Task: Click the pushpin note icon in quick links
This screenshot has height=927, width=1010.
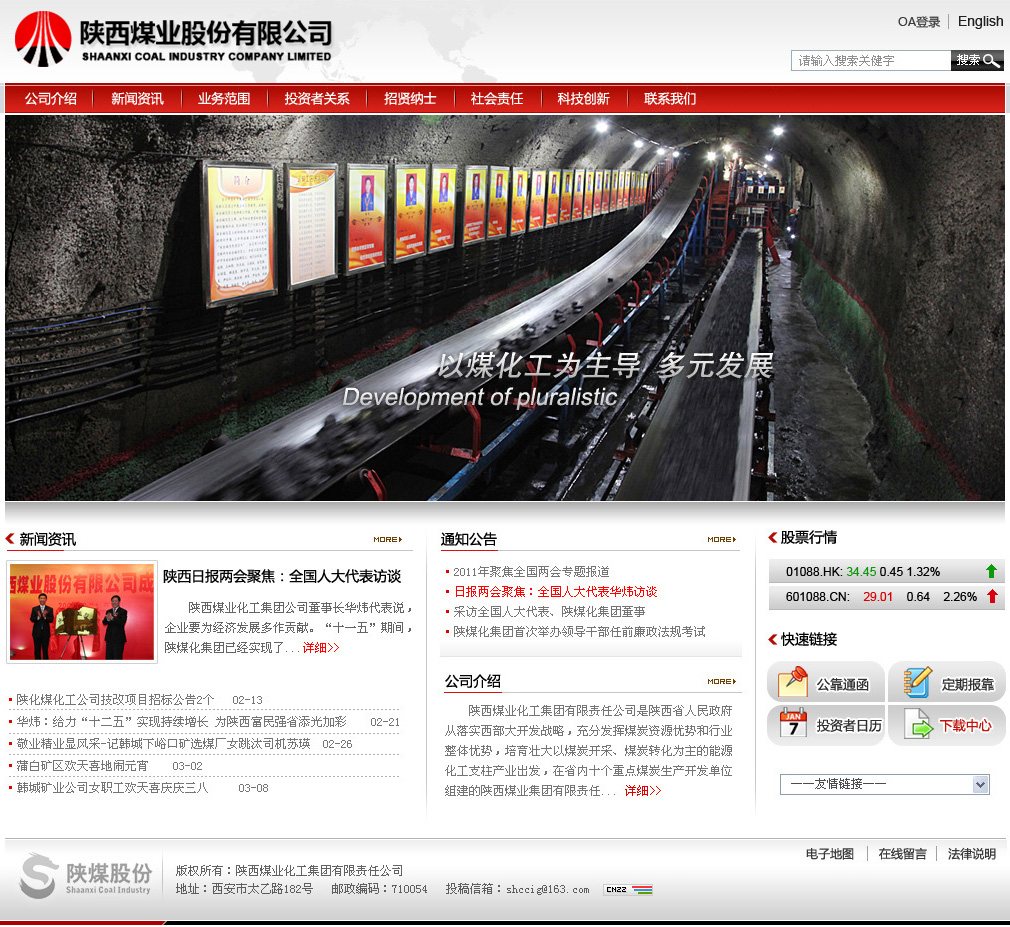Action: click(792, 682)
